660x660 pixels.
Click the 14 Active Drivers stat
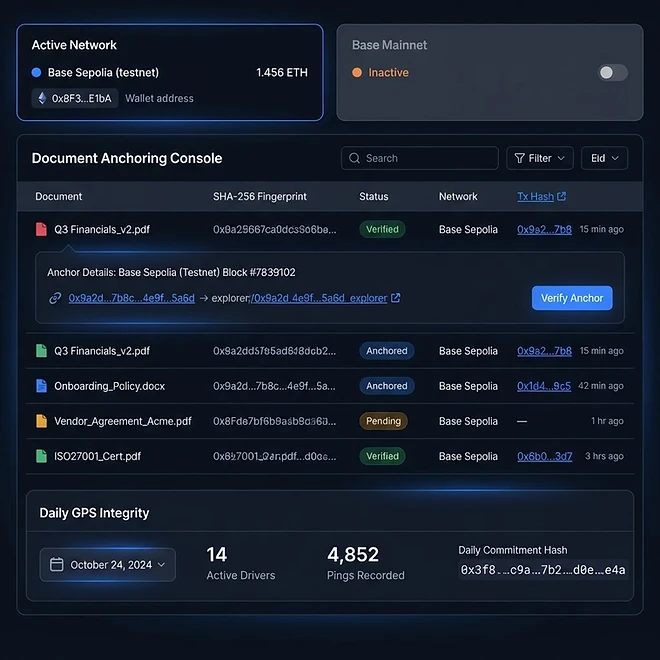[x=241, y=563]
